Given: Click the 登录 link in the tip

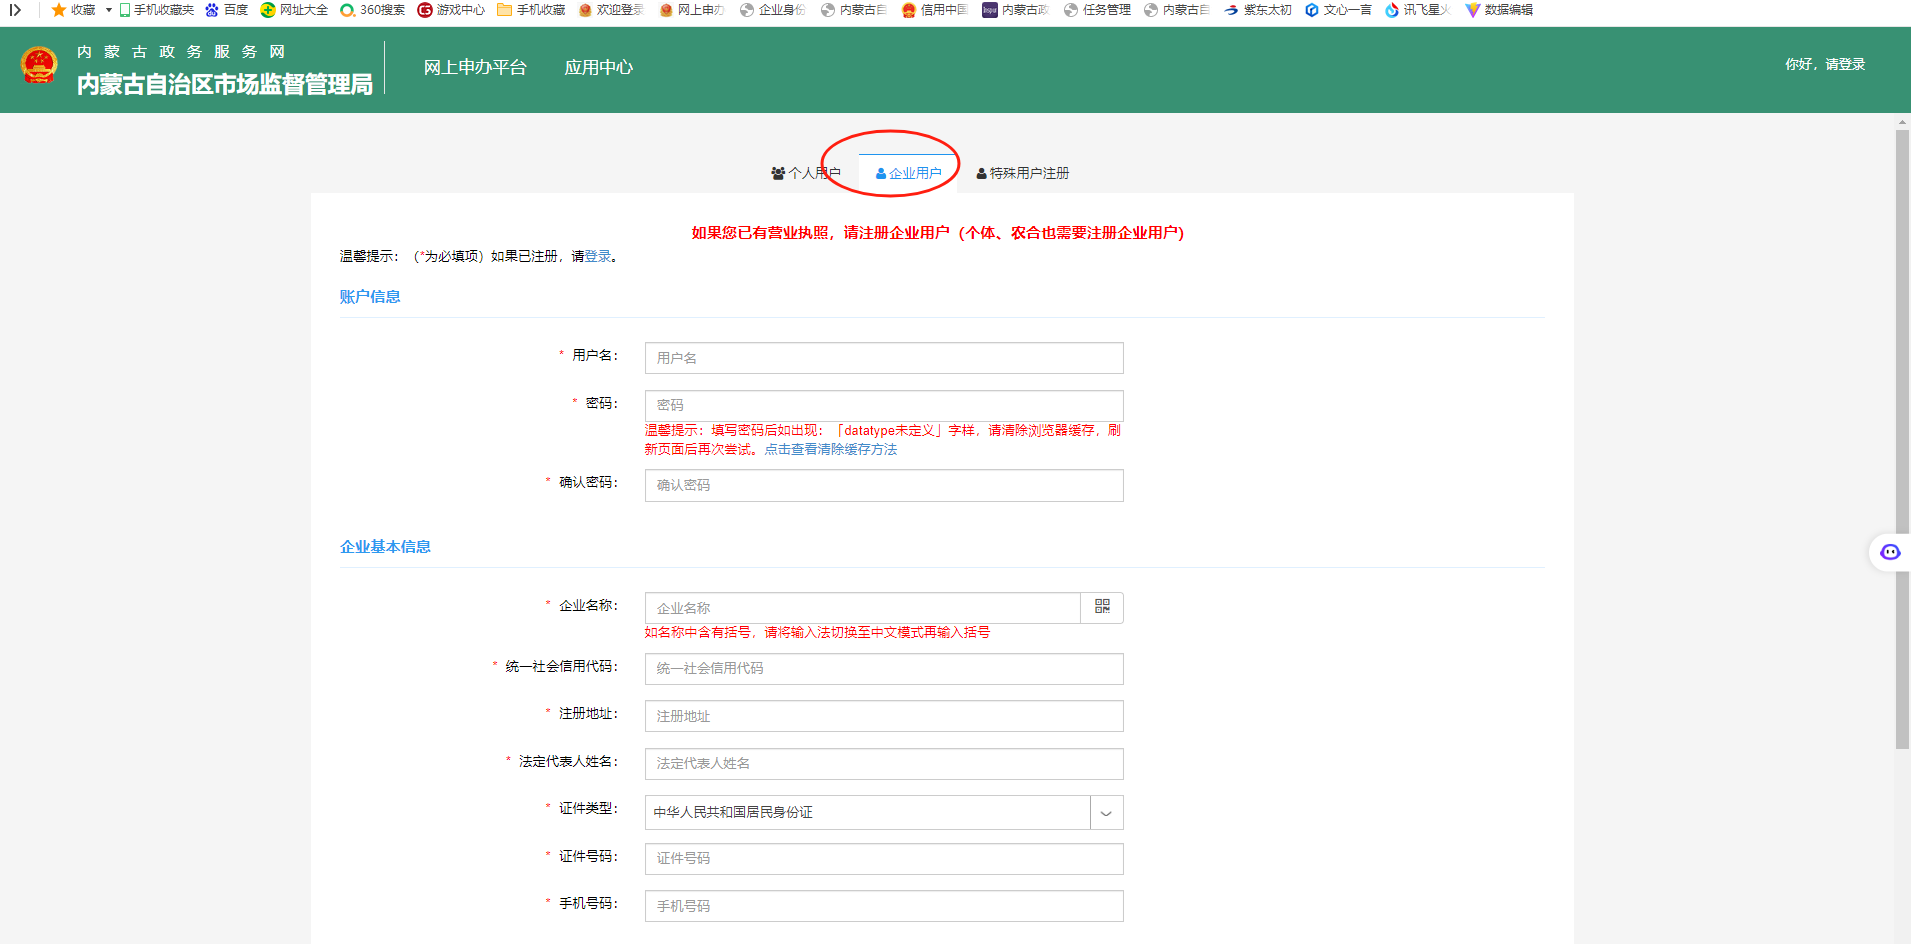Looking at the screenshot, I should (x=598, y=256).
